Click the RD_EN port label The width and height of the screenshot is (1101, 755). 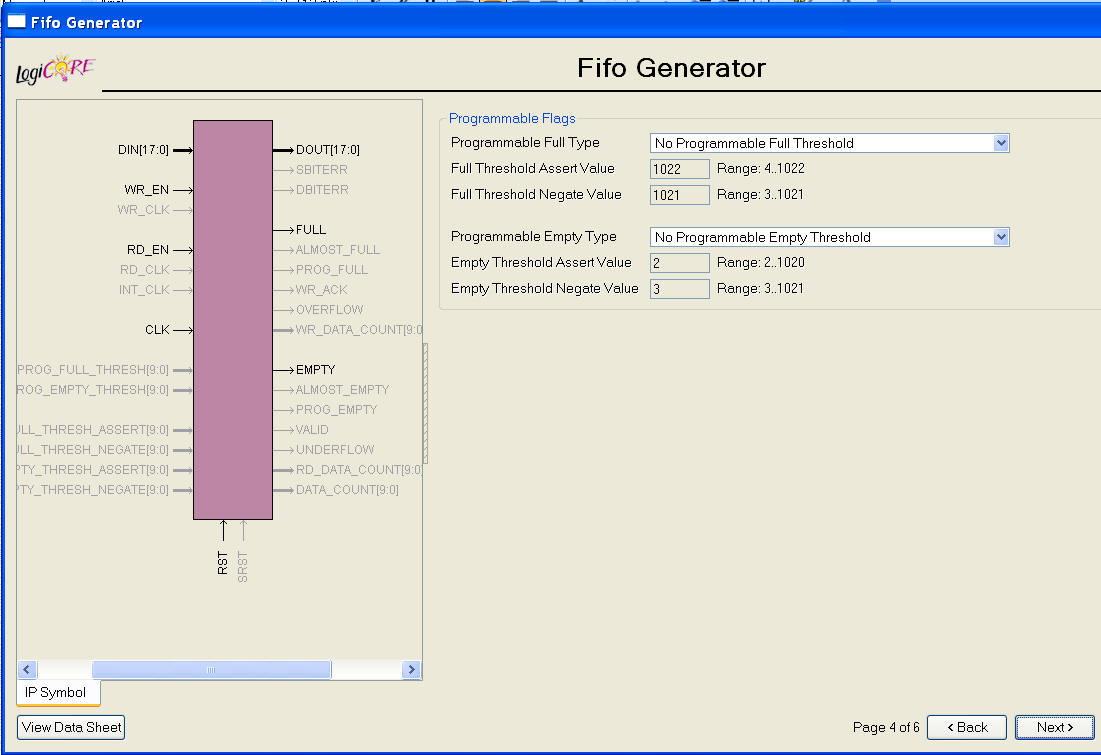tap(148, 250)
